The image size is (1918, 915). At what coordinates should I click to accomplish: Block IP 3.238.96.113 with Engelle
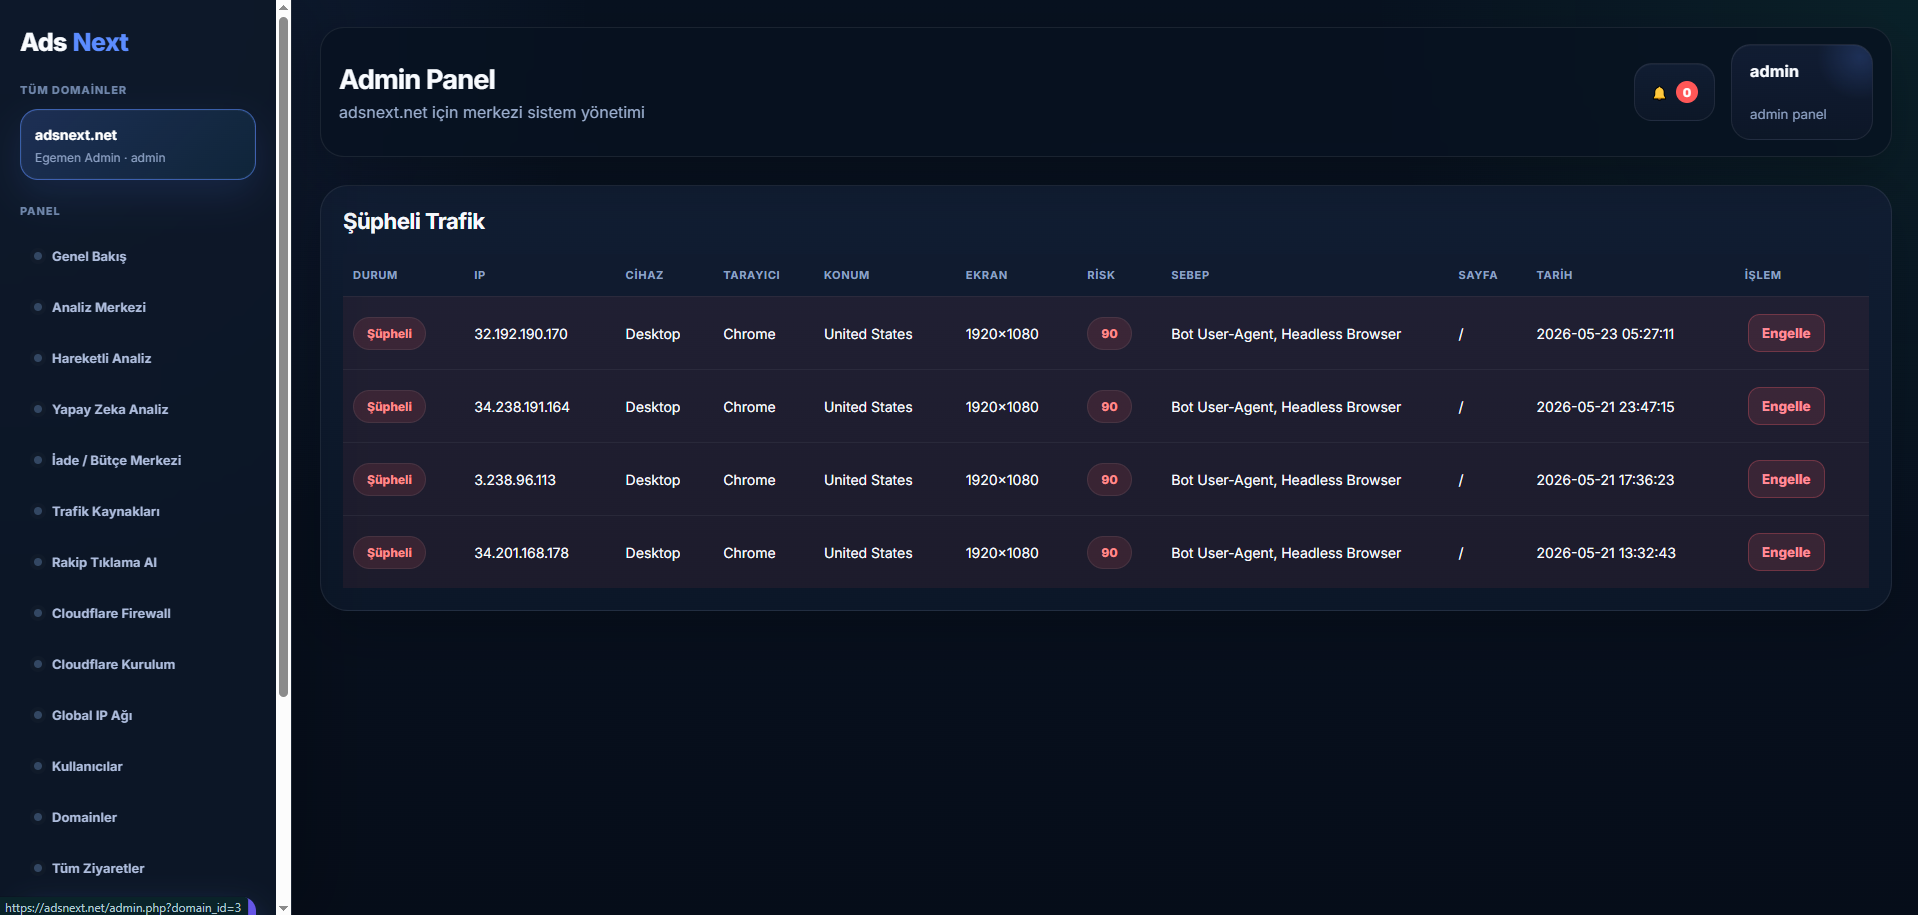pos(1786,479)
